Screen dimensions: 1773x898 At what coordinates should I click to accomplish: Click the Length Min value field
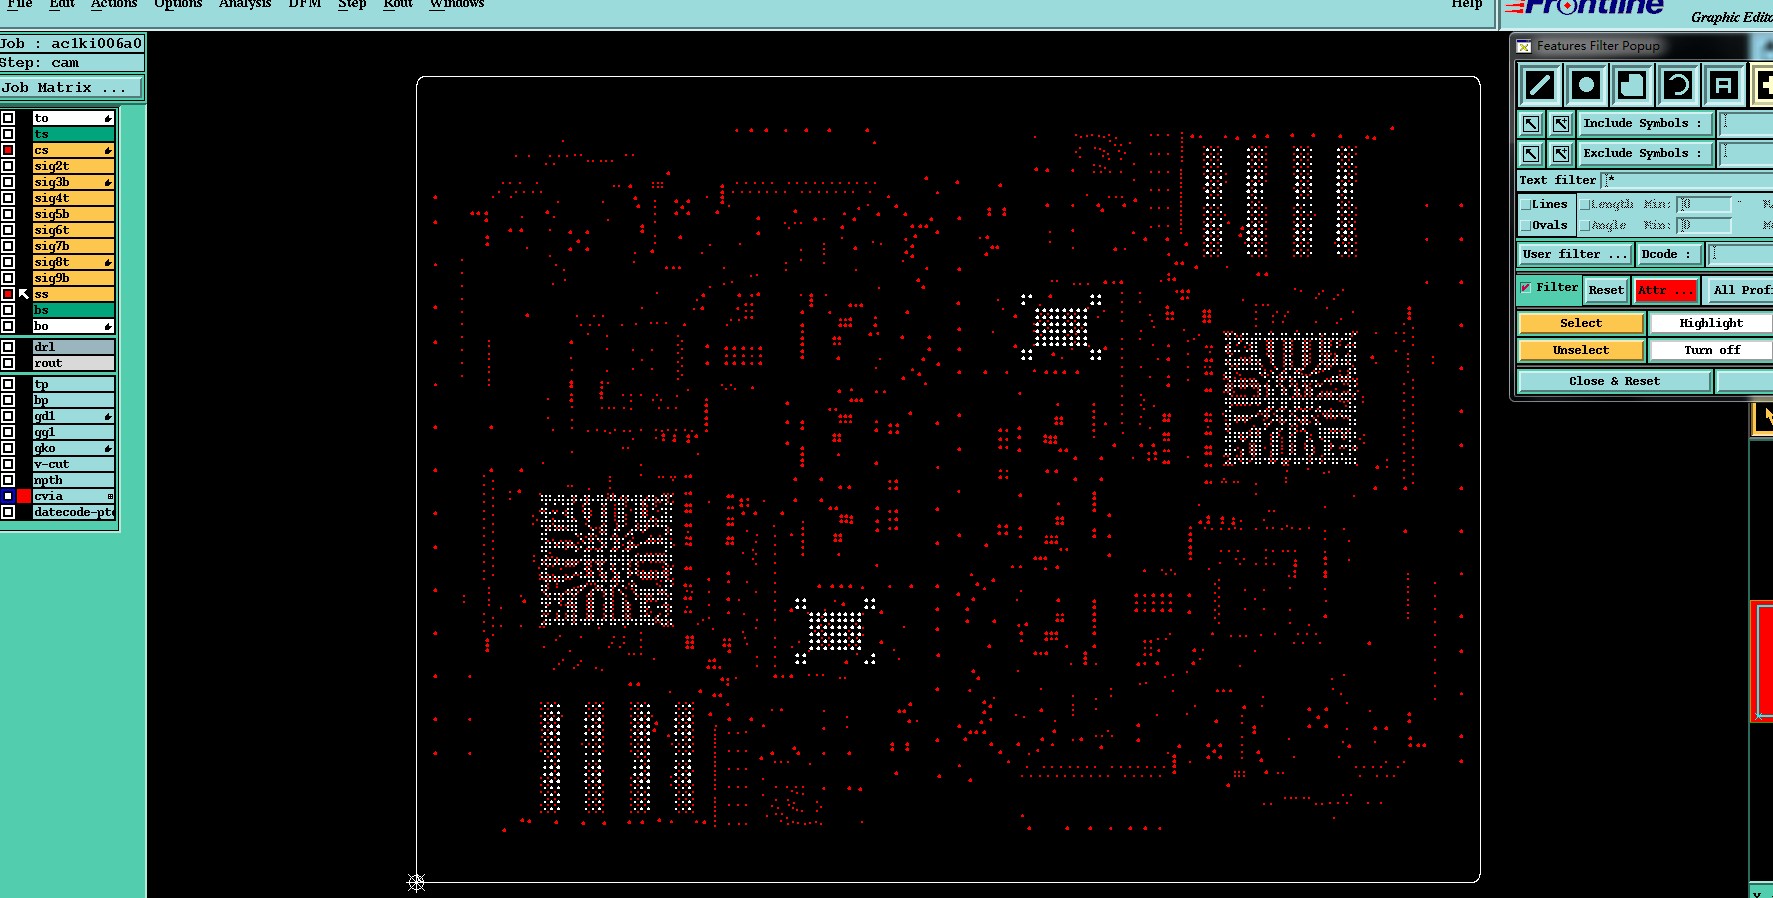[1705, 204]
